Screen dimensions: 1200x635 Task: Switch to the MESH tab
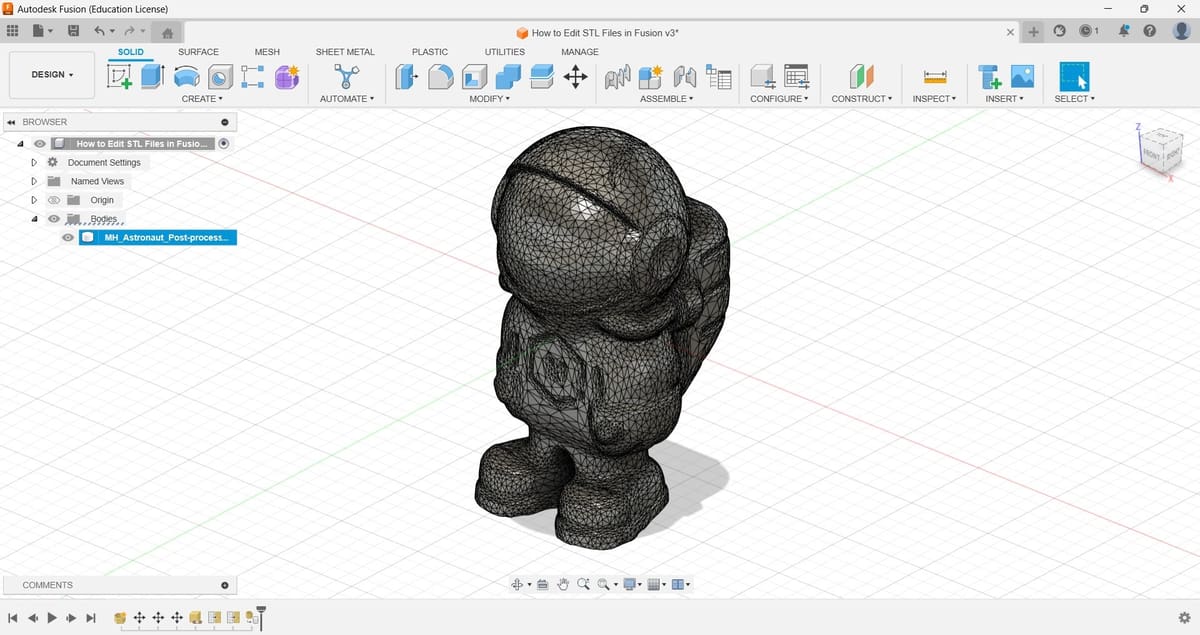(267, 52)
